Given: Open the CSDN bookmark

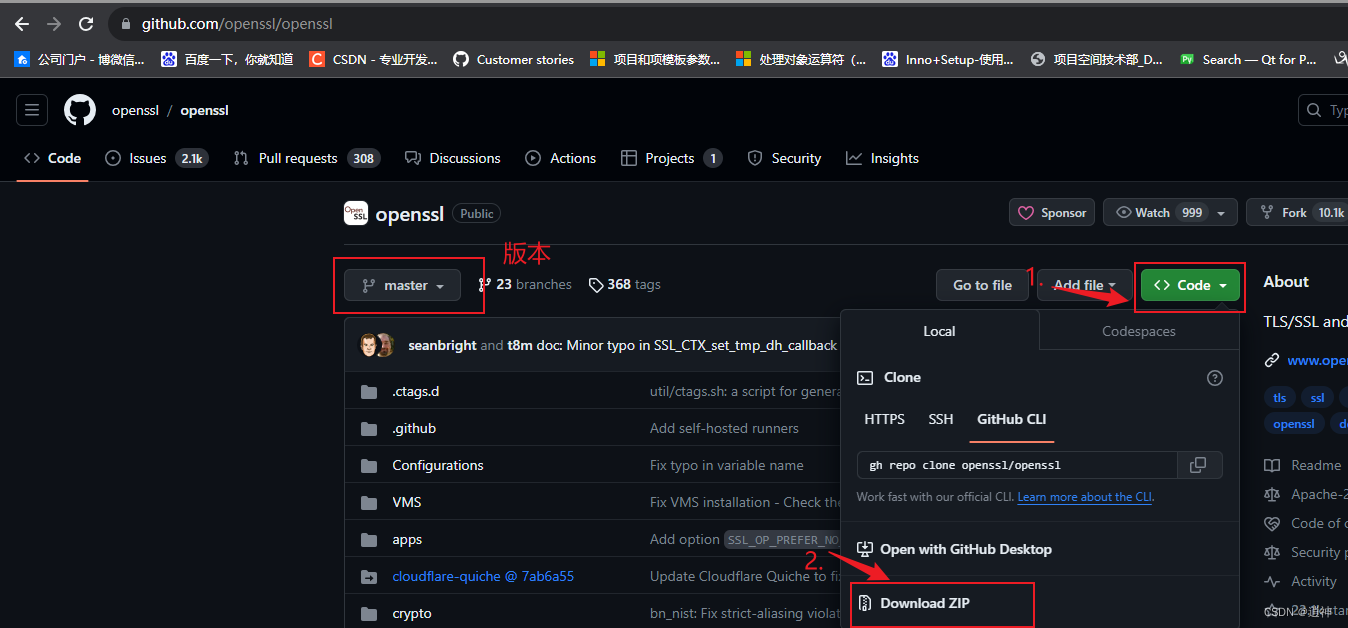Looking at the screenshot, I should tap(373, 59).
